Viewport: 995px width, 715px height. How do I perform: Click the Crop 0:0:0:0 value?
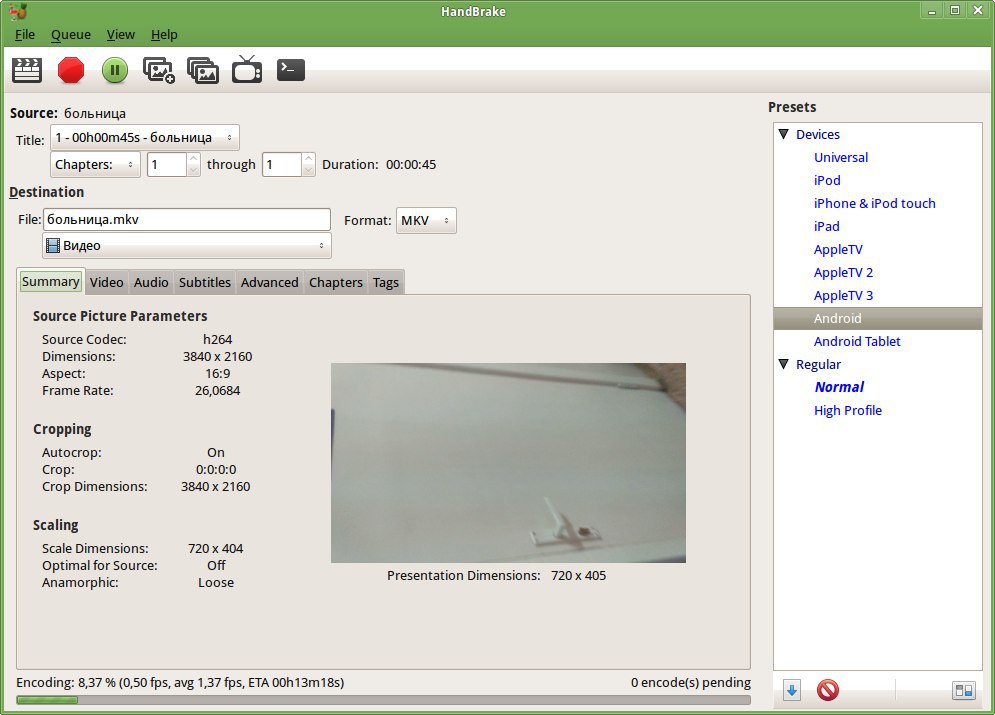pos(216,469)
